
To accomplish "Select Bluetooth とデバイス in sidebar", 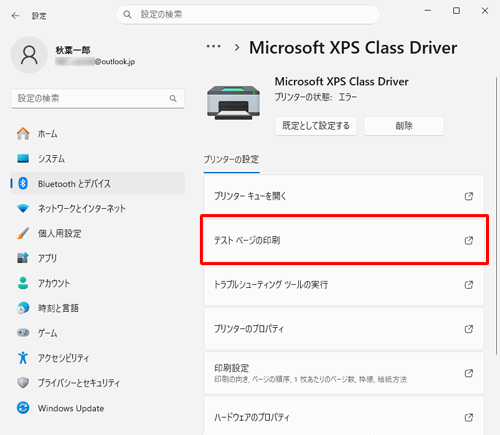I will point(98,183).
